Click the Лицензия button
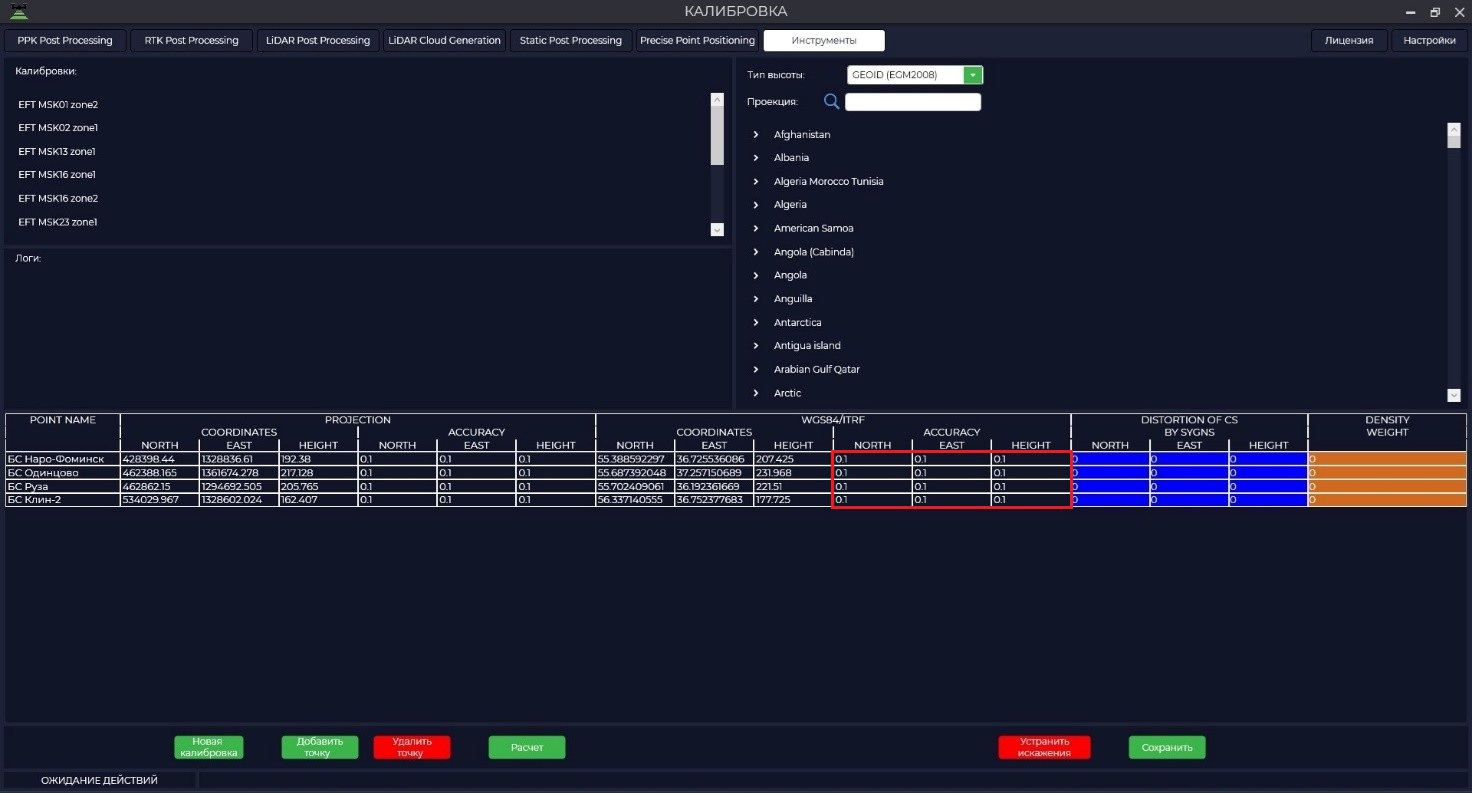 pos(1349,40)
